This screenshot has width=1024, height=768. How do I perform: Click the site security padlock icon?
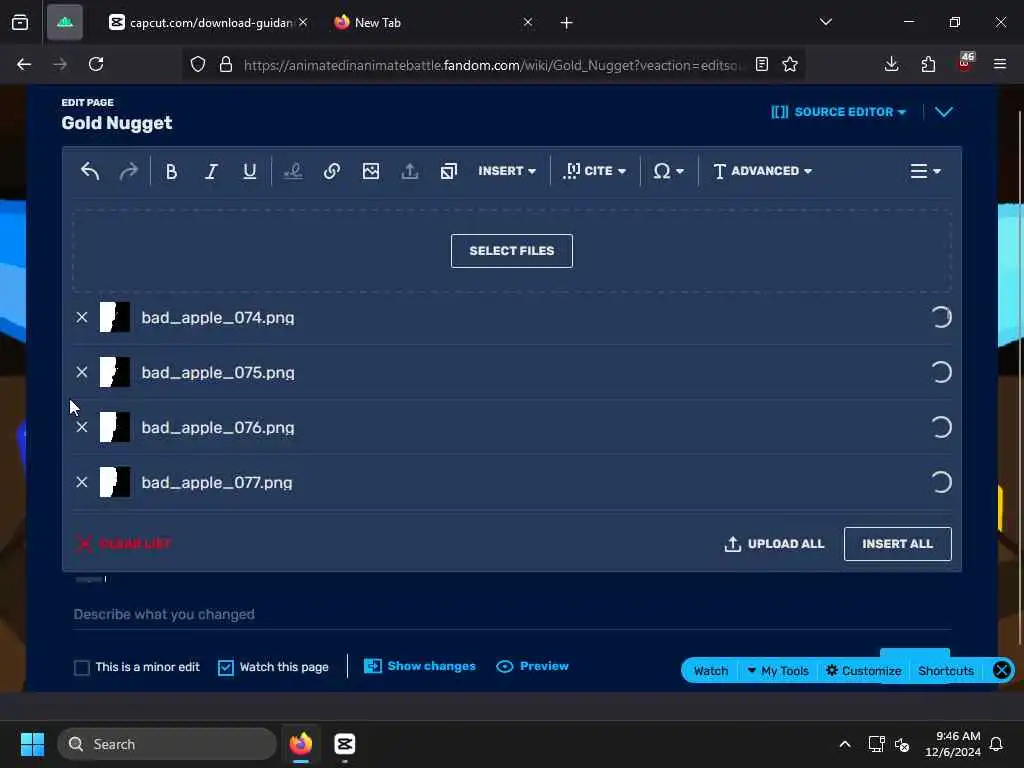coord(225,64)
